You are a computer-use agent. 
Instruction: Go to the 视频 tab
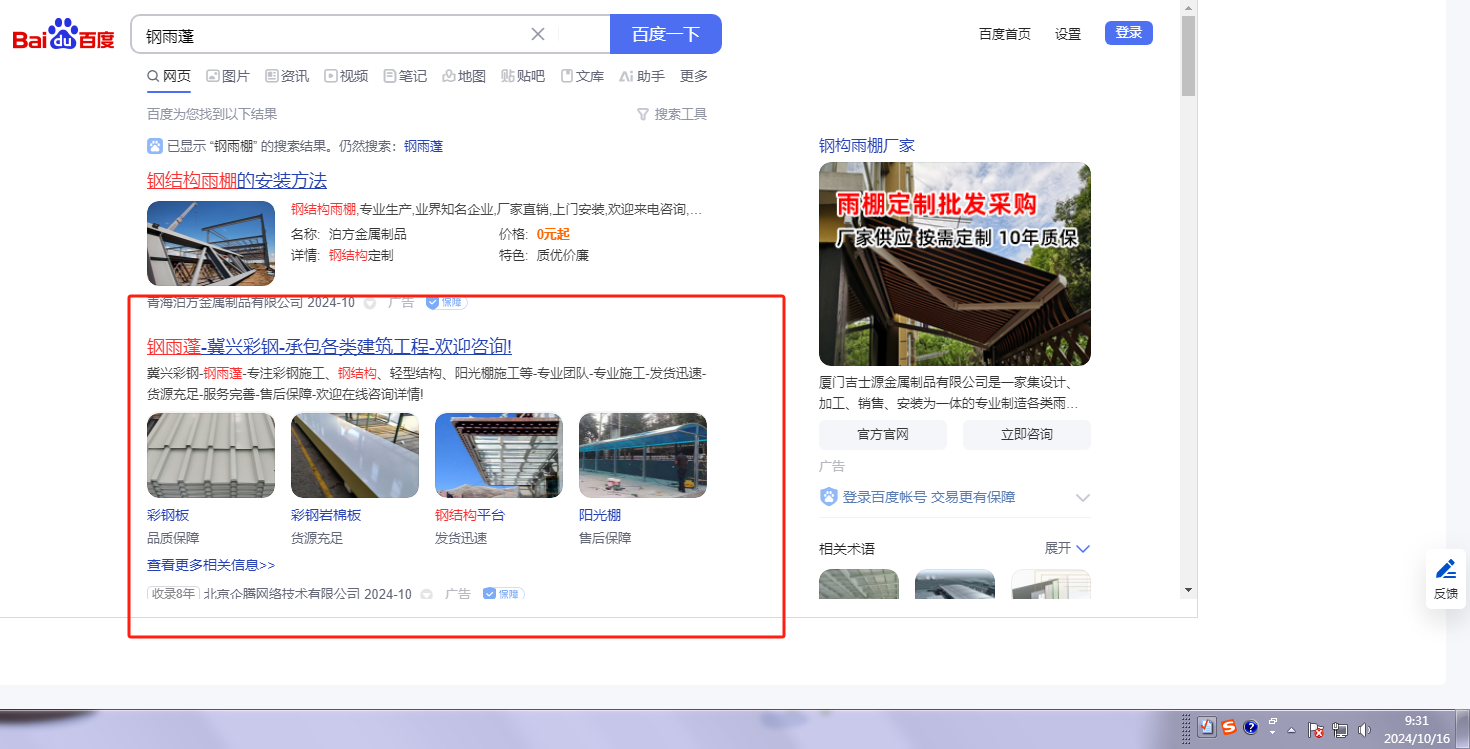click(x=346, y=76)
